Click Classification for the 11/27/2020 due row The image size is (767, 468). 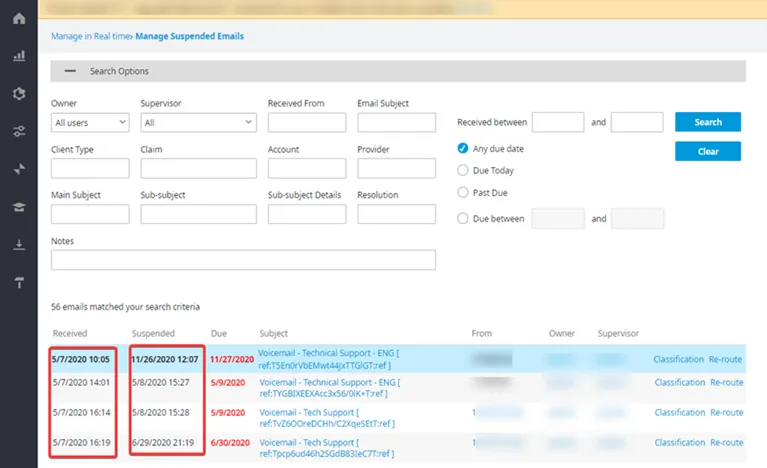point(678,359)
